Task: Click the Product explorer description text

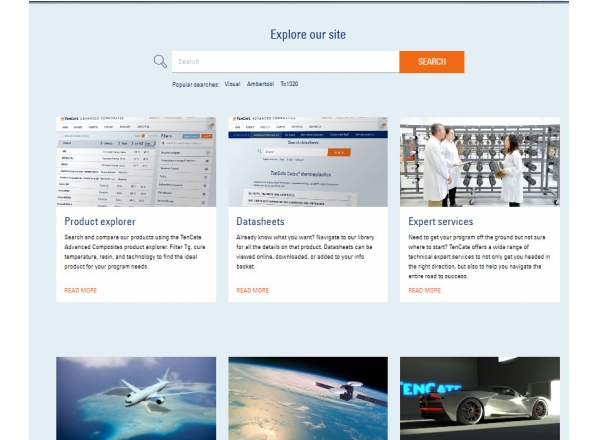Action: coord(135,252)
